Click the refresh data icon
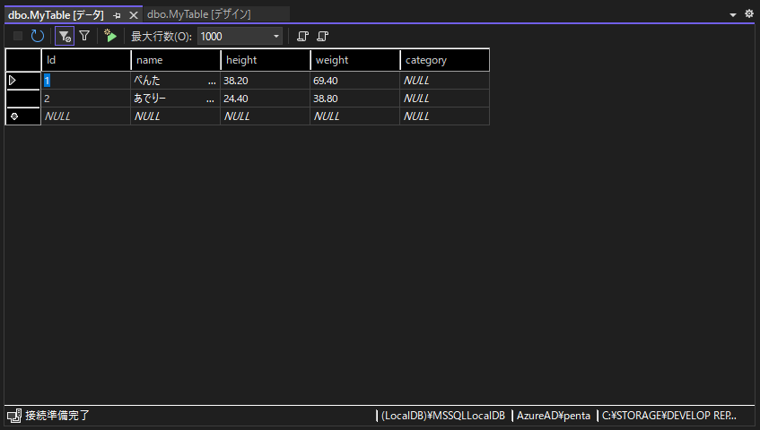 (x=37, y=36)
